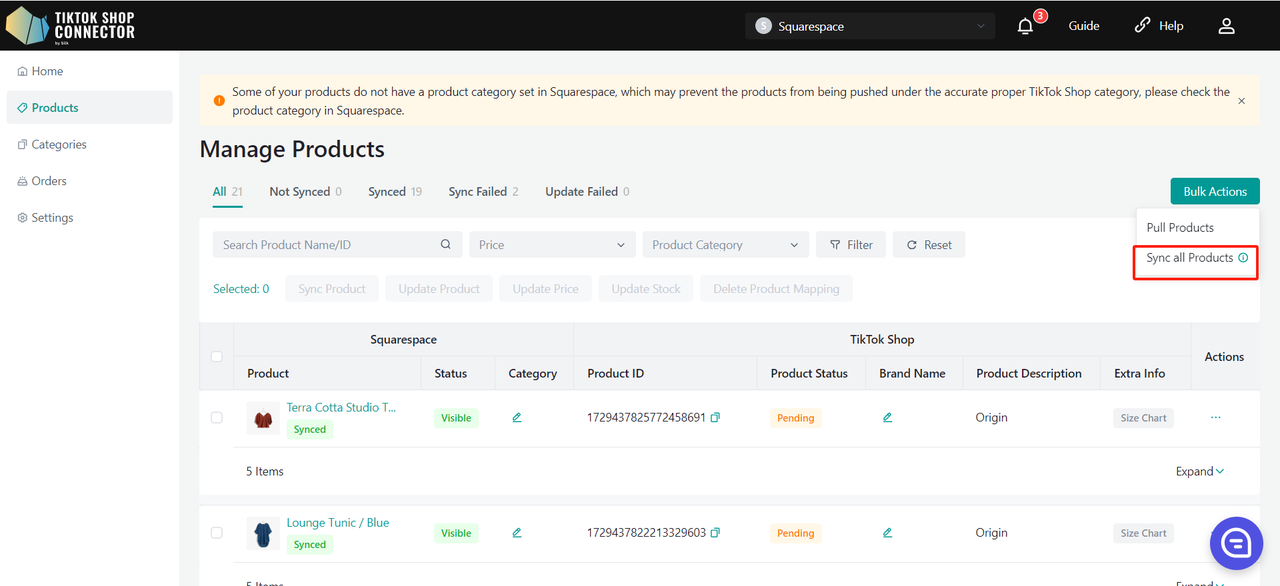The height and width of the screenshot is (586, 1280).
Task: Tick the checkbox for Lounge Tunic / Blue row
Action: click(217, 533)
